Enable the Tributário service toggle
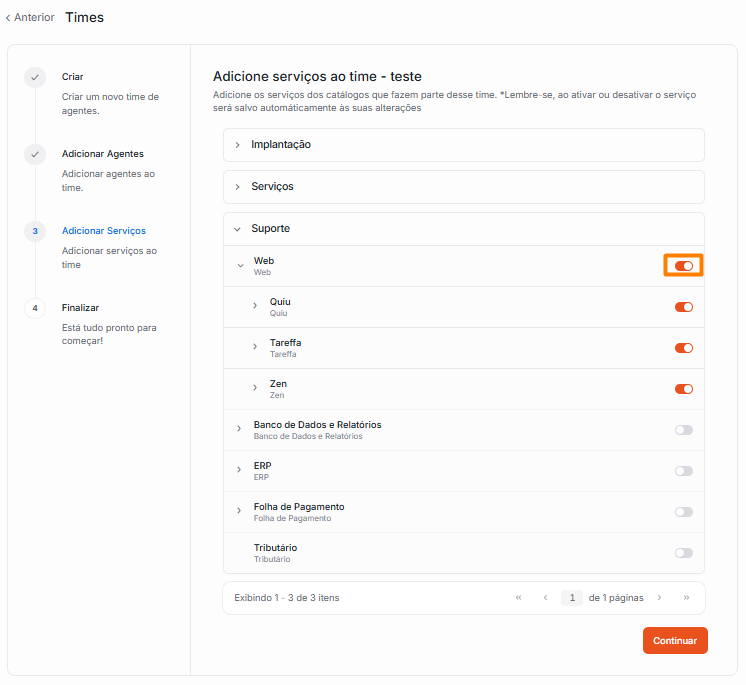746x685 pixels. 684,553
